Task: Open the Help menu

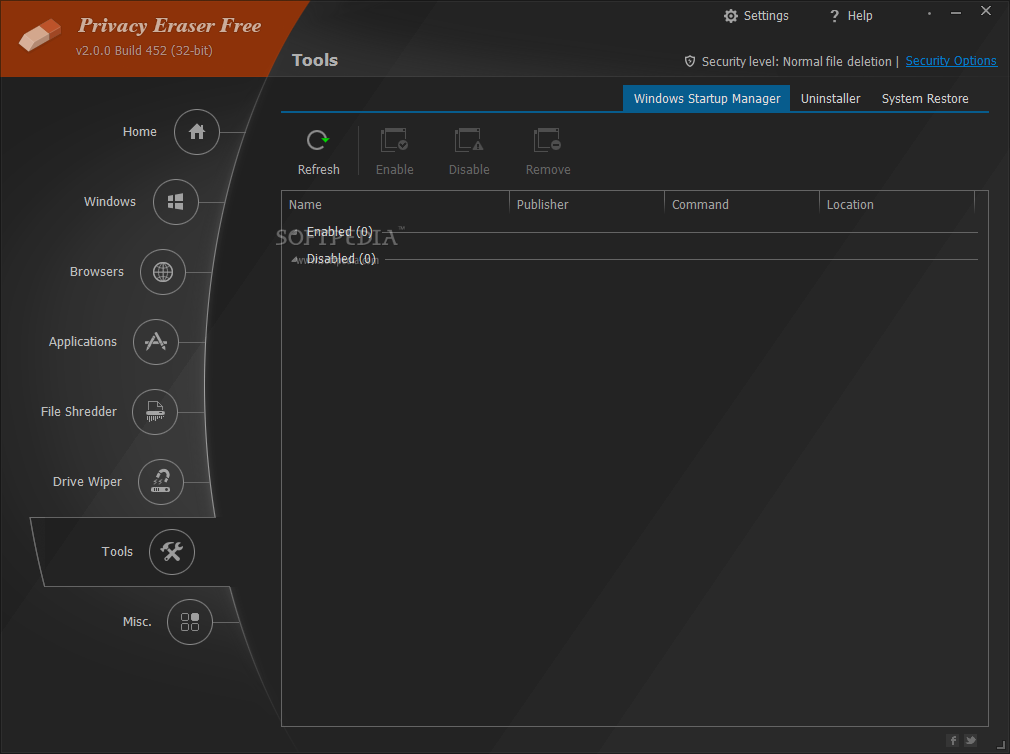Action: (x=851, y=16)
